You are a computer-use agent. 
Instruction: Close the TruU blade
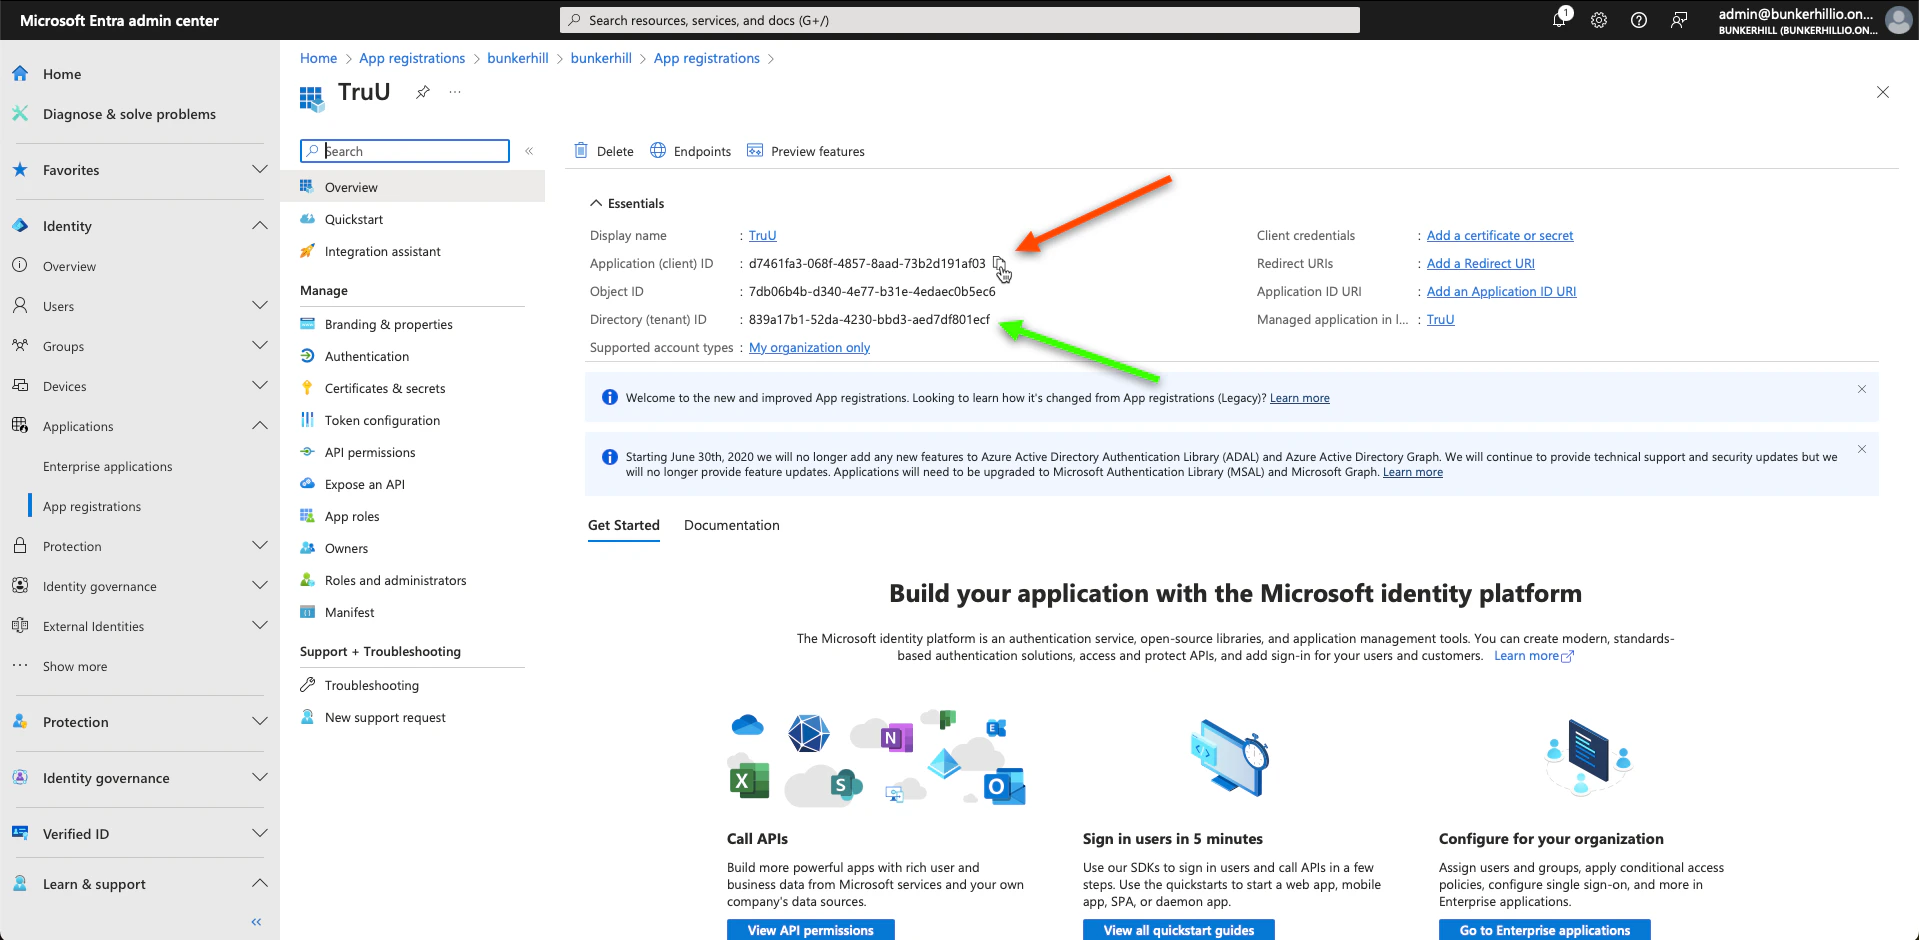click(1883, 92)
